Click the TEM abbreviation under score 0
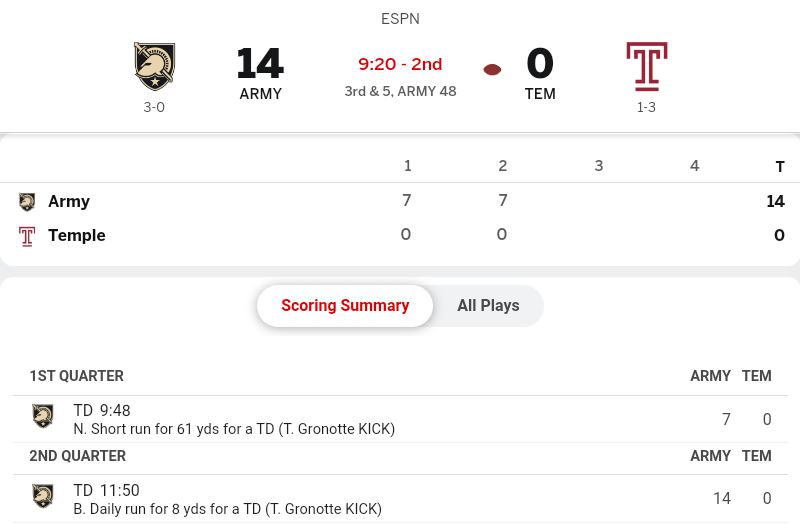The width and height of the screenshot is (800, 524). [540, 94]
